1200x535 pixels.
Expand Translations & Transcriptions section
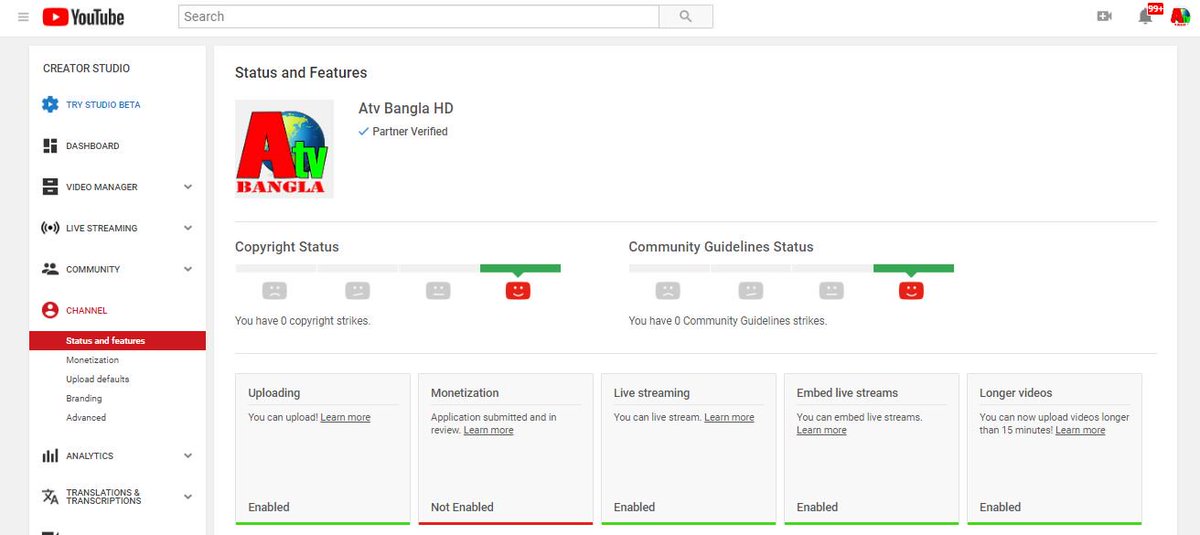188,497
